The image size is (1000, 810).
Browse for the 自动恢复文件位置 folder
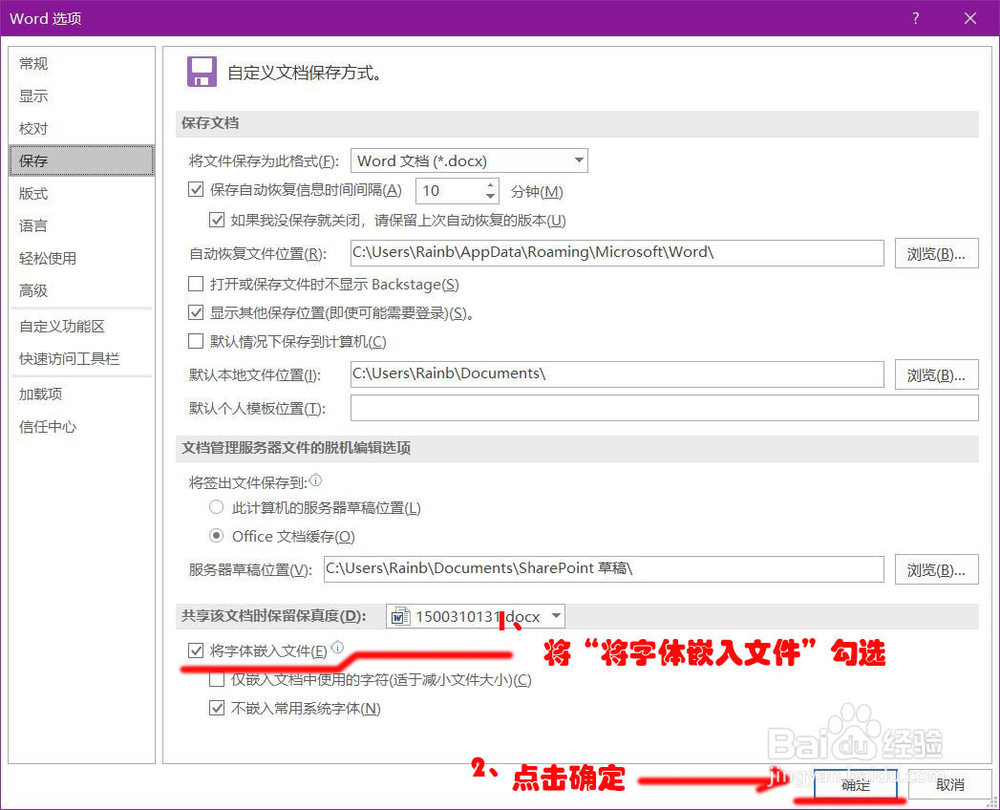coord(936,253)
